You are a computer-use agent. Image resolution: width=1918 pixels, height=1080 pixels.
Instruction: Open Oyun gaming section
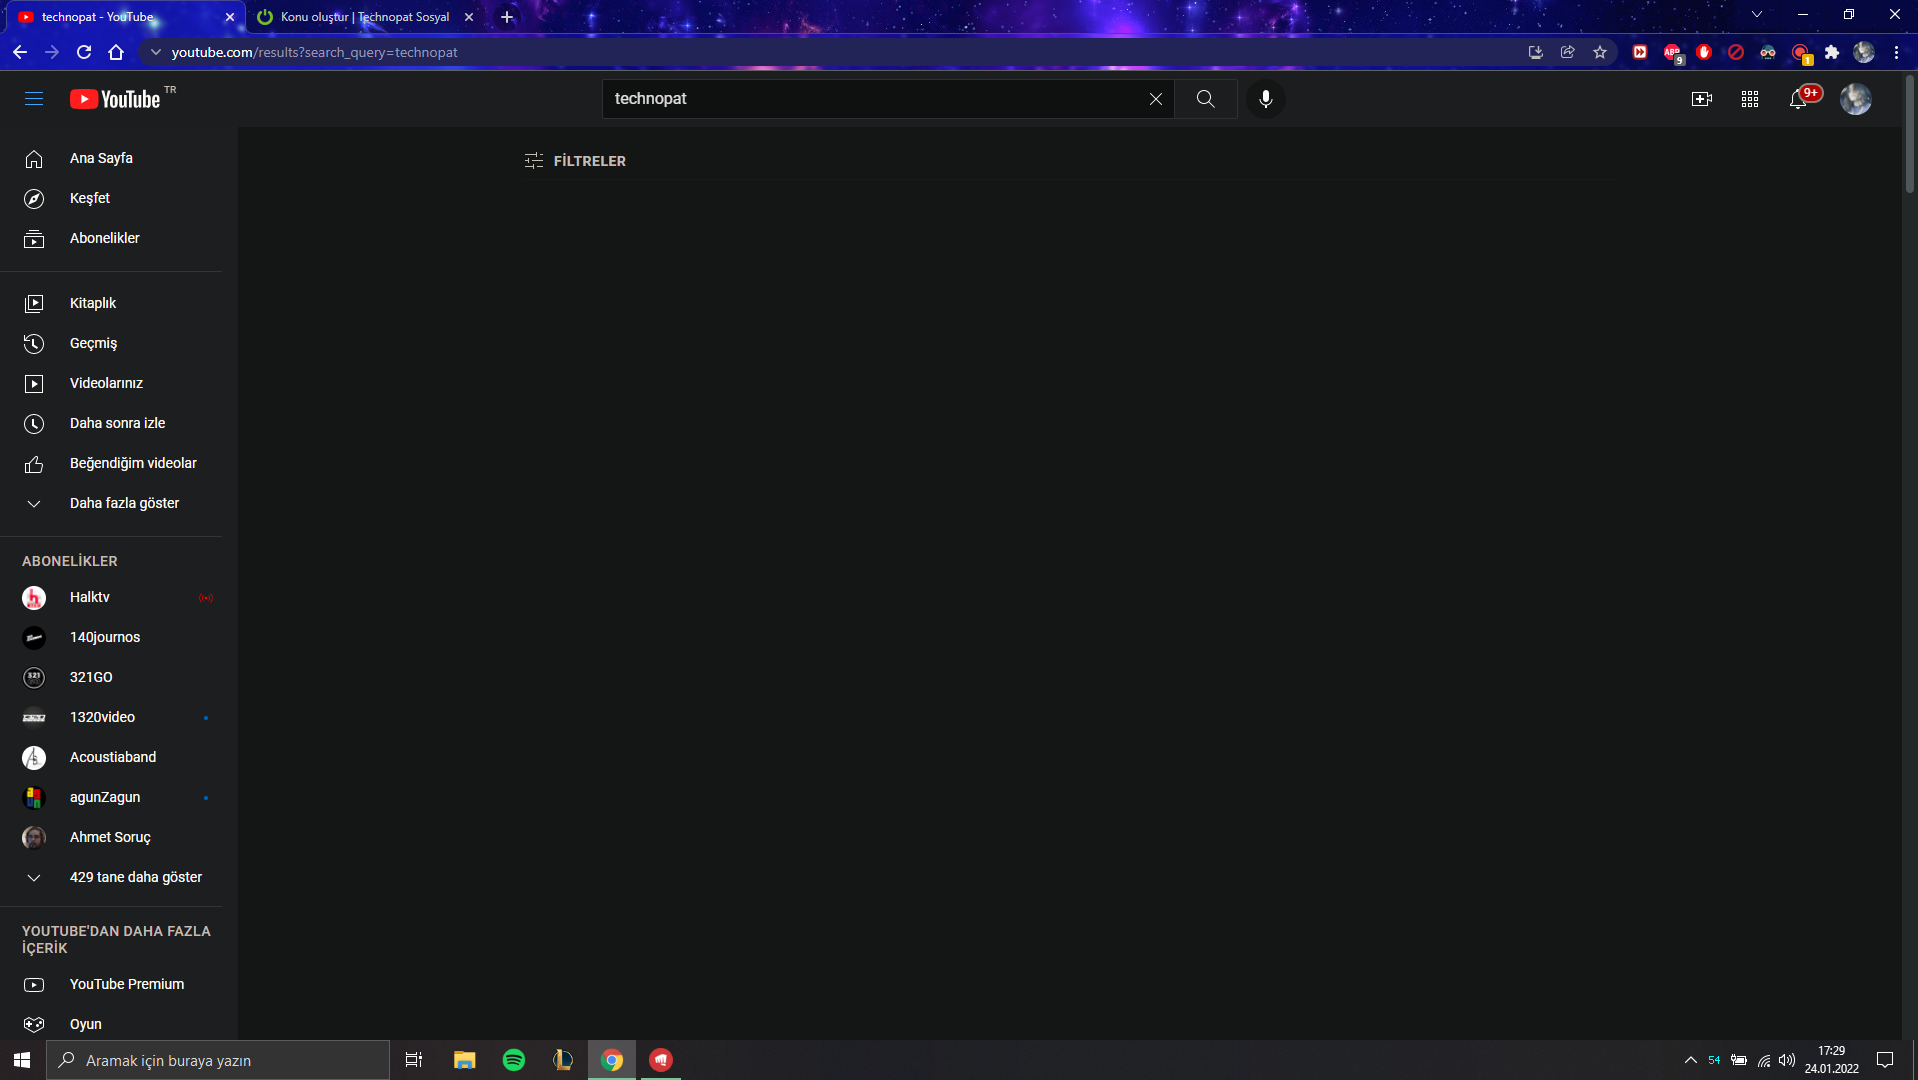pyautogui.click(x=111, y=1024)
